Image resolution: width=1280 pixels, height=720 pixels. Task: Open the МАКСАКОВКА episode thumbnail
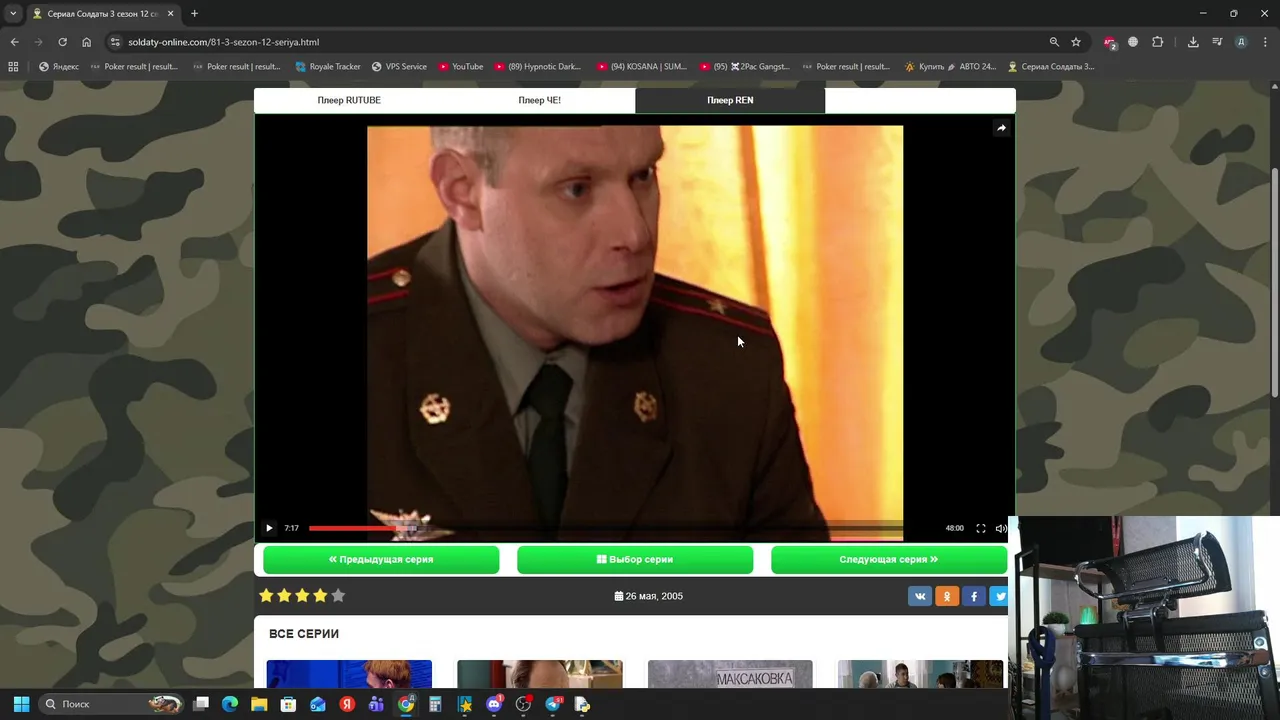730,674
